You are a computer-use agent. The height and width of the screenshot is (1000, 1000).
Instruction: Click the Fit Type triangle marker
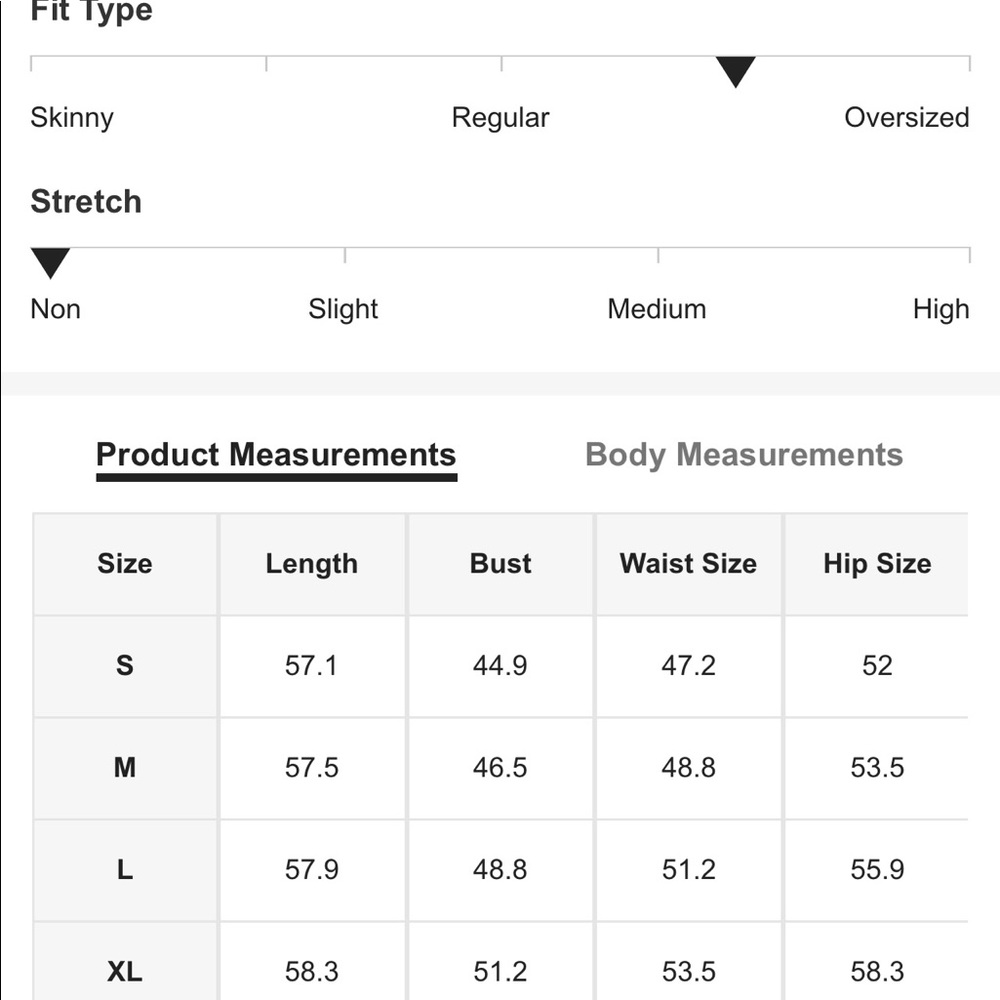tap(735, 72)
